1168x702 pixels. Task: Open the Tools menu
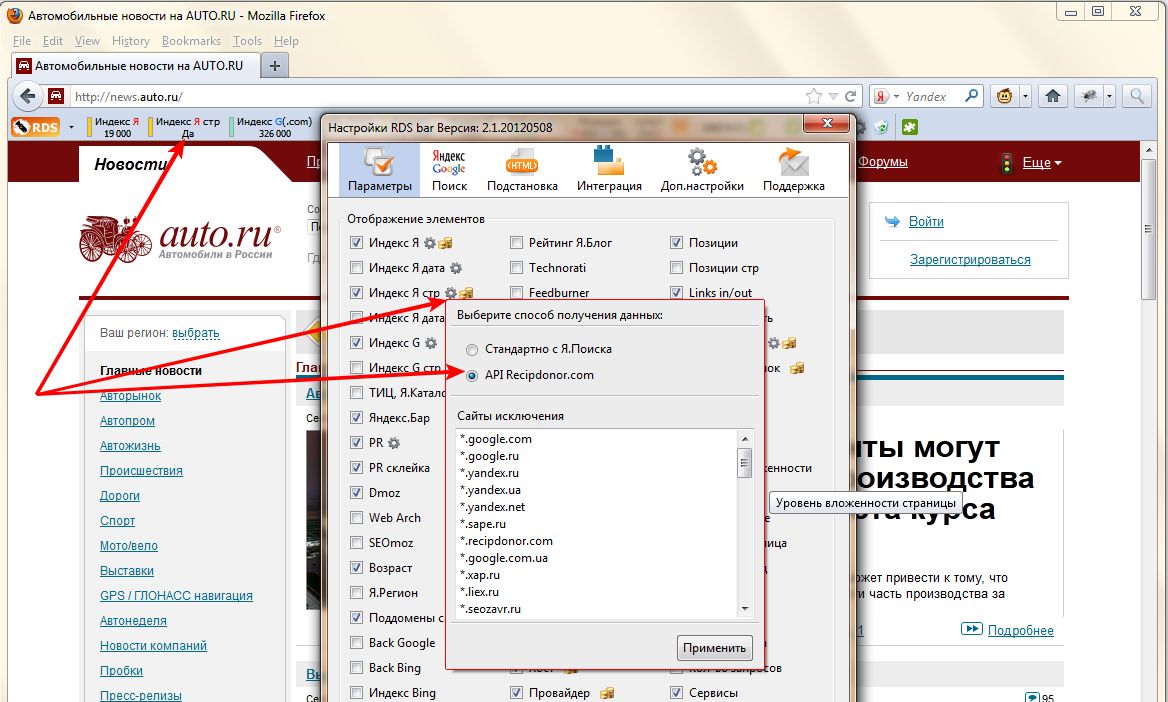tap(247, 41)
